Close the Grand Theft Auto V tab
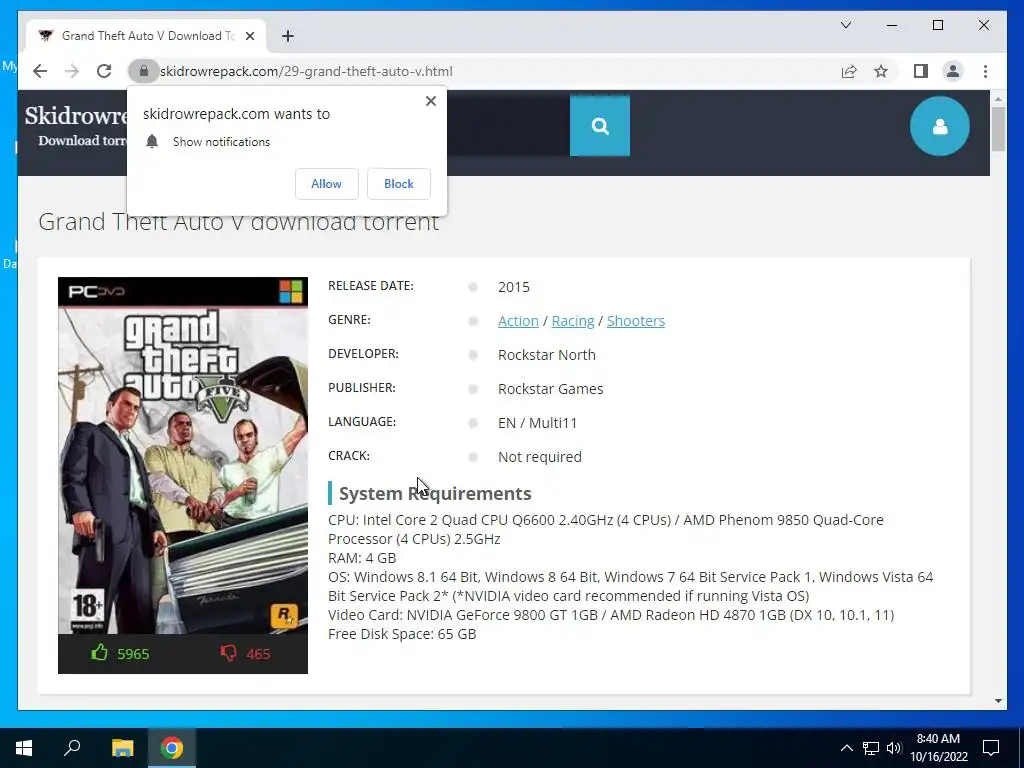Image resolution: width=1024 pixels, height=768 pixels. pyautogui.click(x=249, y=36)
